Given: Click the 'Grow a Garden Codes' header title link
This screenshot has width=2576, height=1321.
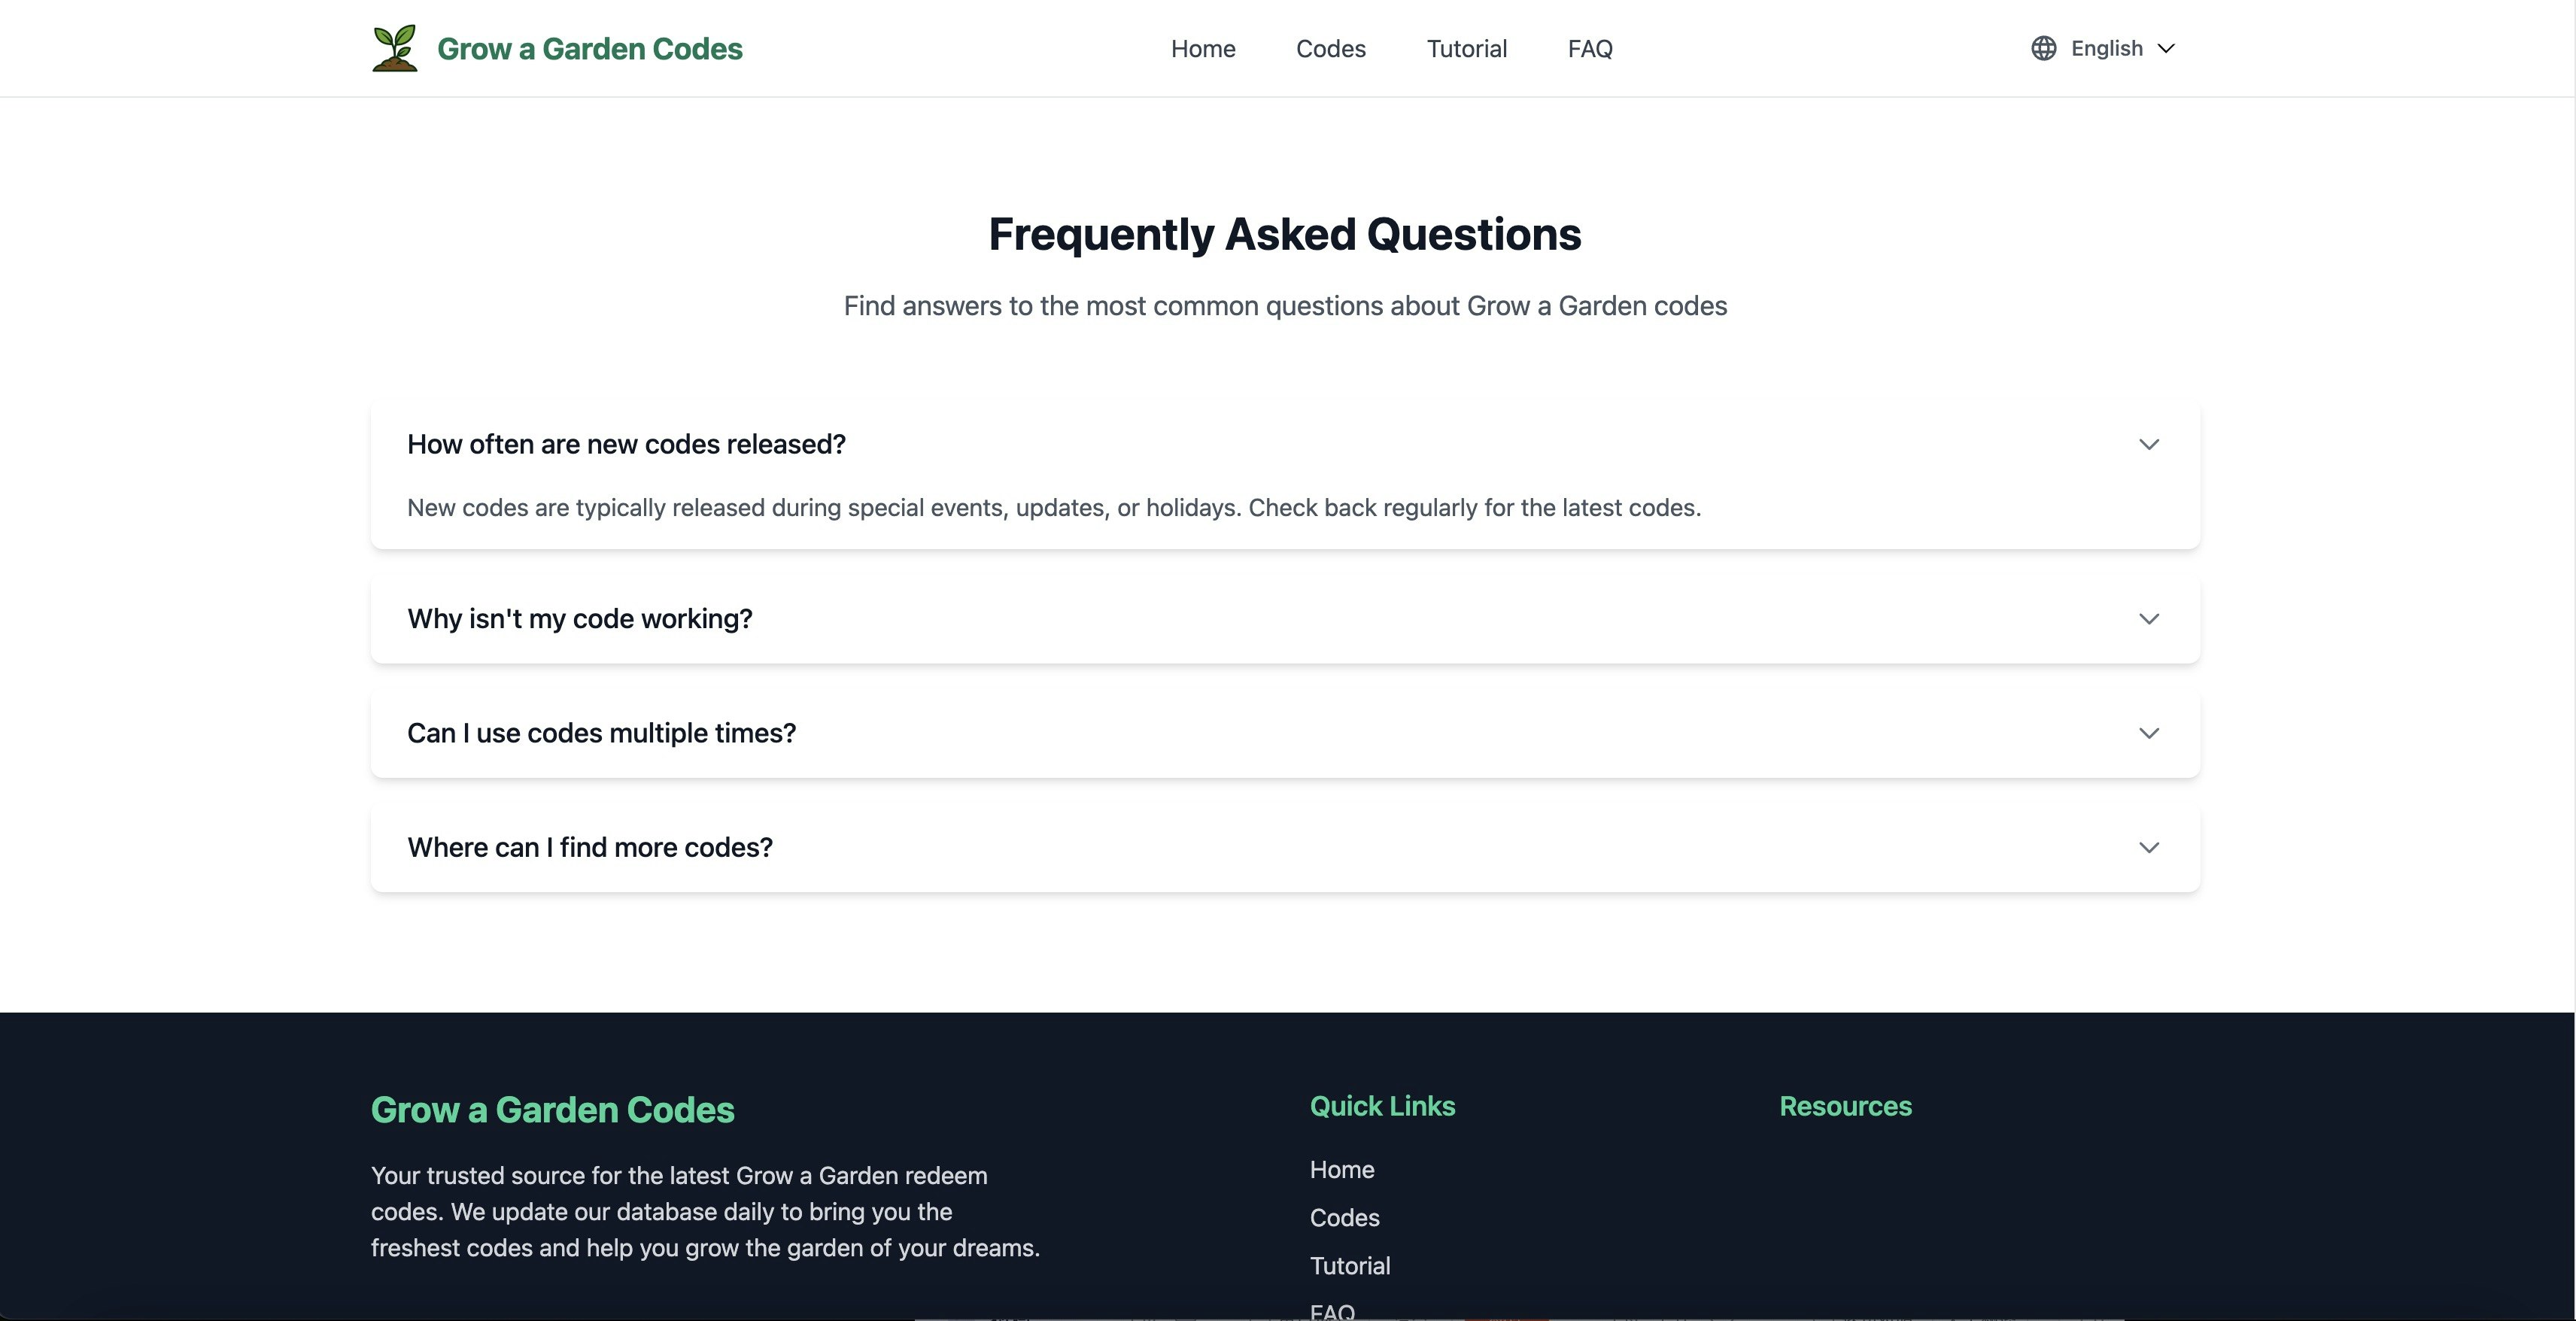Looking at the screenshot, I should [x=589, y=48].
